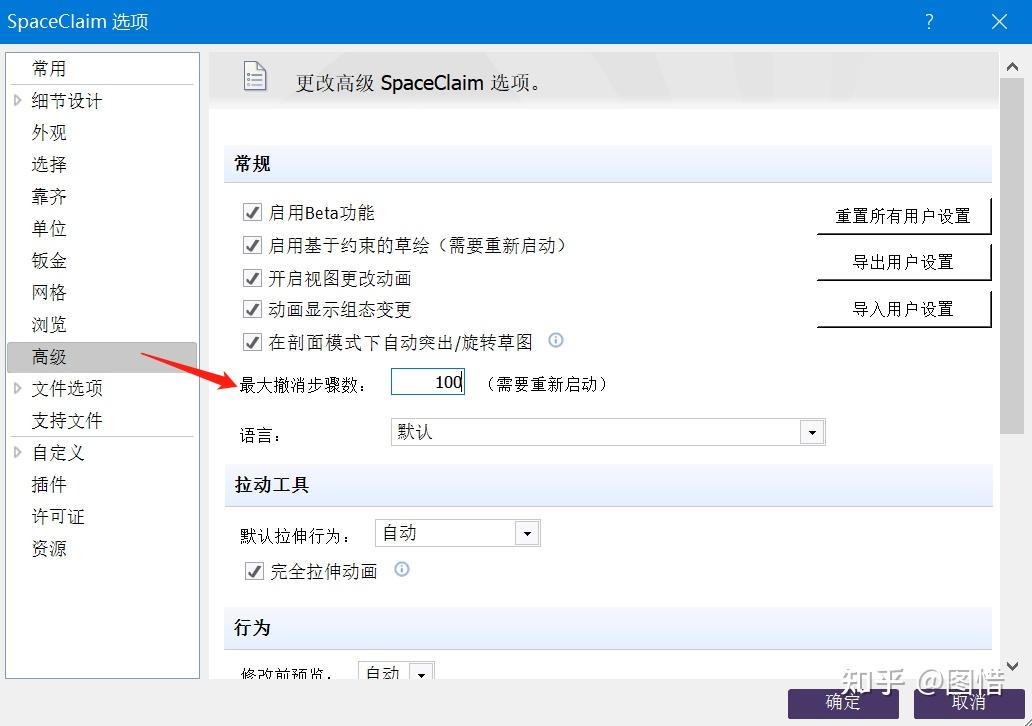Viewport: 1032px width, 726px height.
Task: Click the 最大撤消步骤数 input field
Action: [427, 381]
